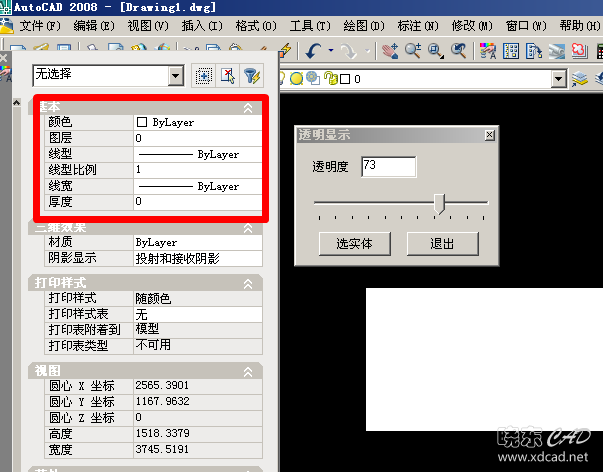Open the DesignCenter icon
Image resolution: width=603 pixels, height=472 pixels.
[511, 51]
